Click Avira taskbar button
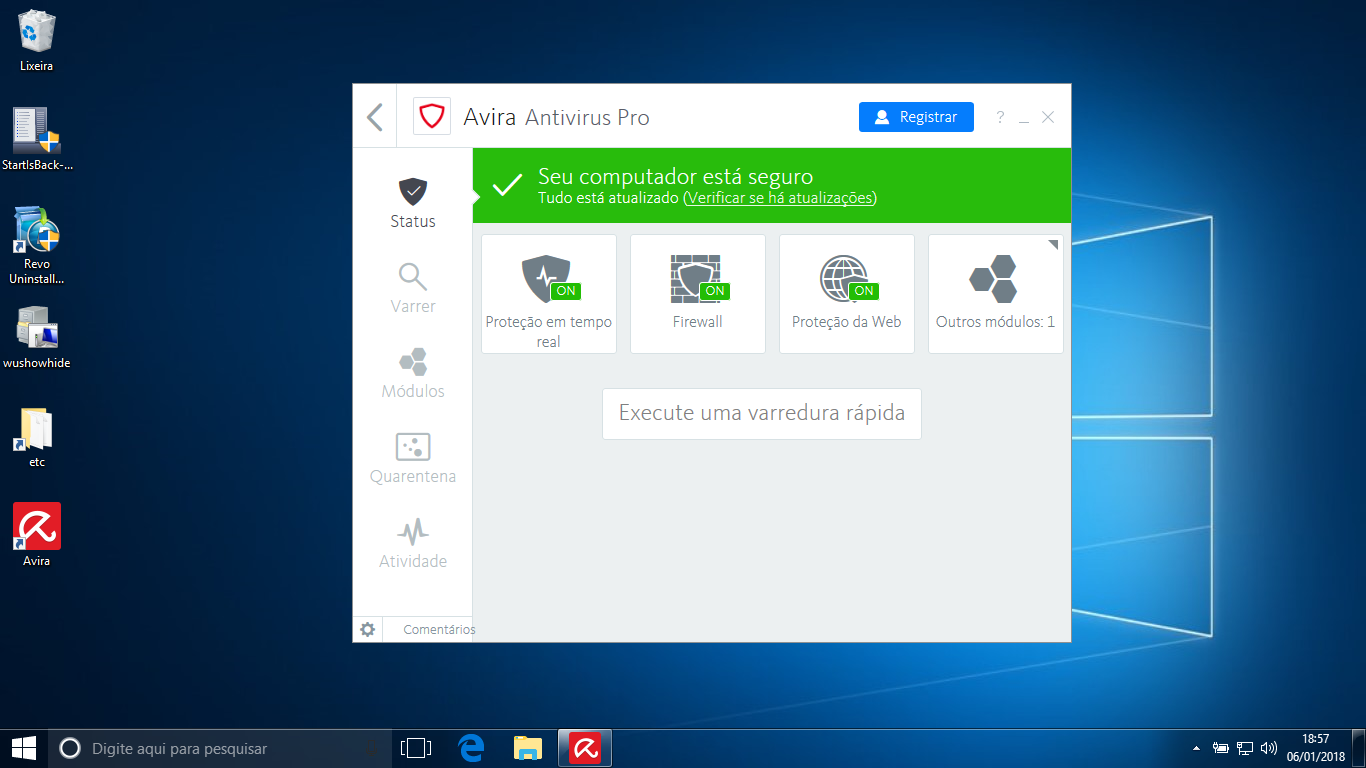The image size is (1366, 768). pyautogui.click(x=585, y=748)
